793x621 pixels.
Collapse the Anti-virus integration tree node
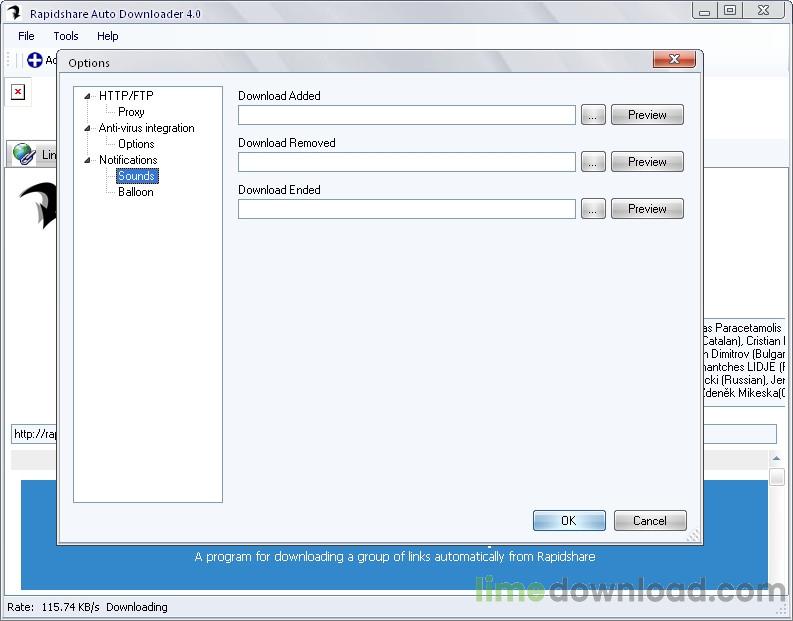[87, 128]
